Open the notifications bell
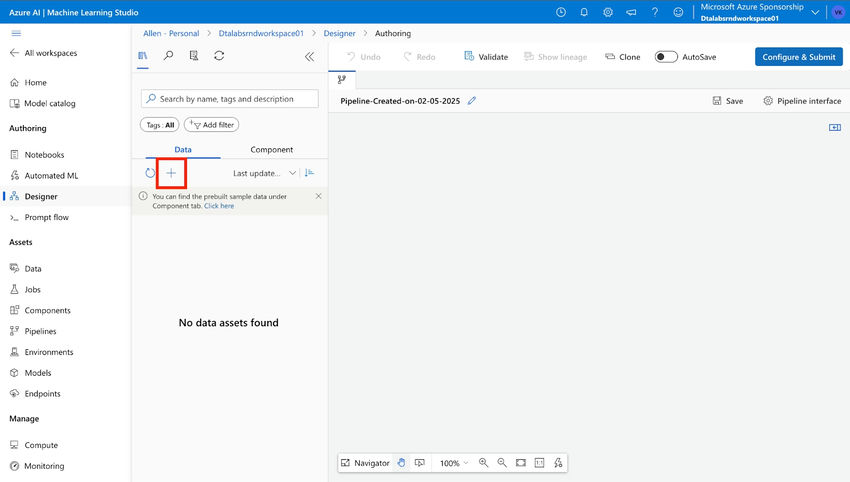Image resolution: width=850 pixels, height=482 pixels. pyautogui.click(x=584, y=12)
